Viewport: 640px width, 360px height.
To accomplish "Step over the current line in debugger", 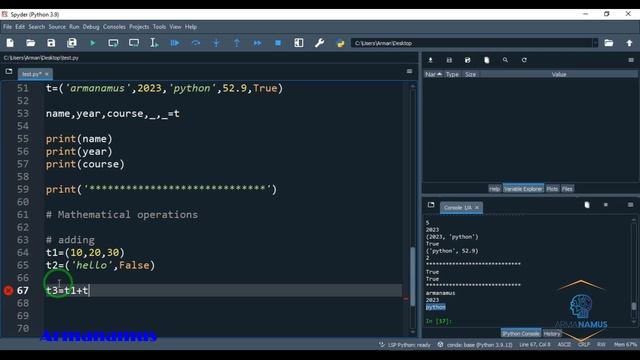I will 196,43.
